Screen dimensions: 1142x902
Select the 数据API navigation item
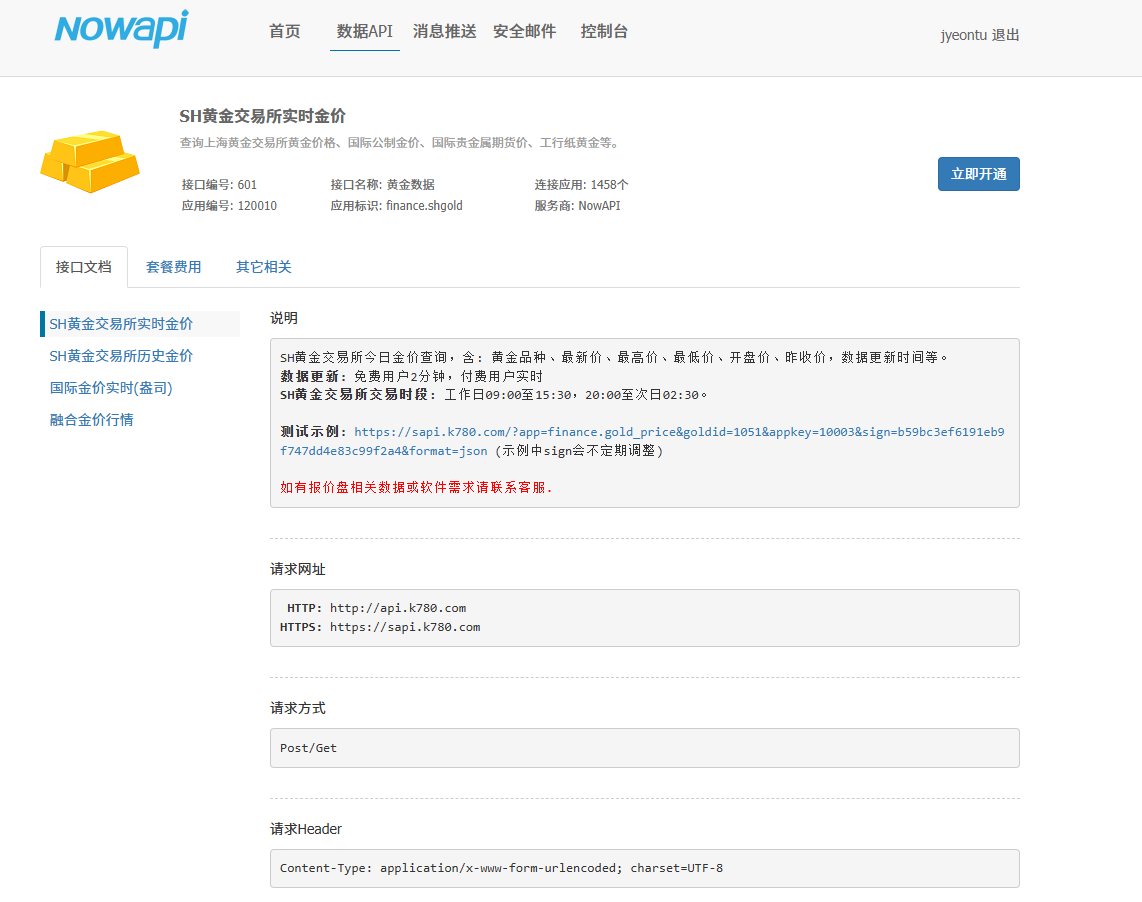point(364,31)
